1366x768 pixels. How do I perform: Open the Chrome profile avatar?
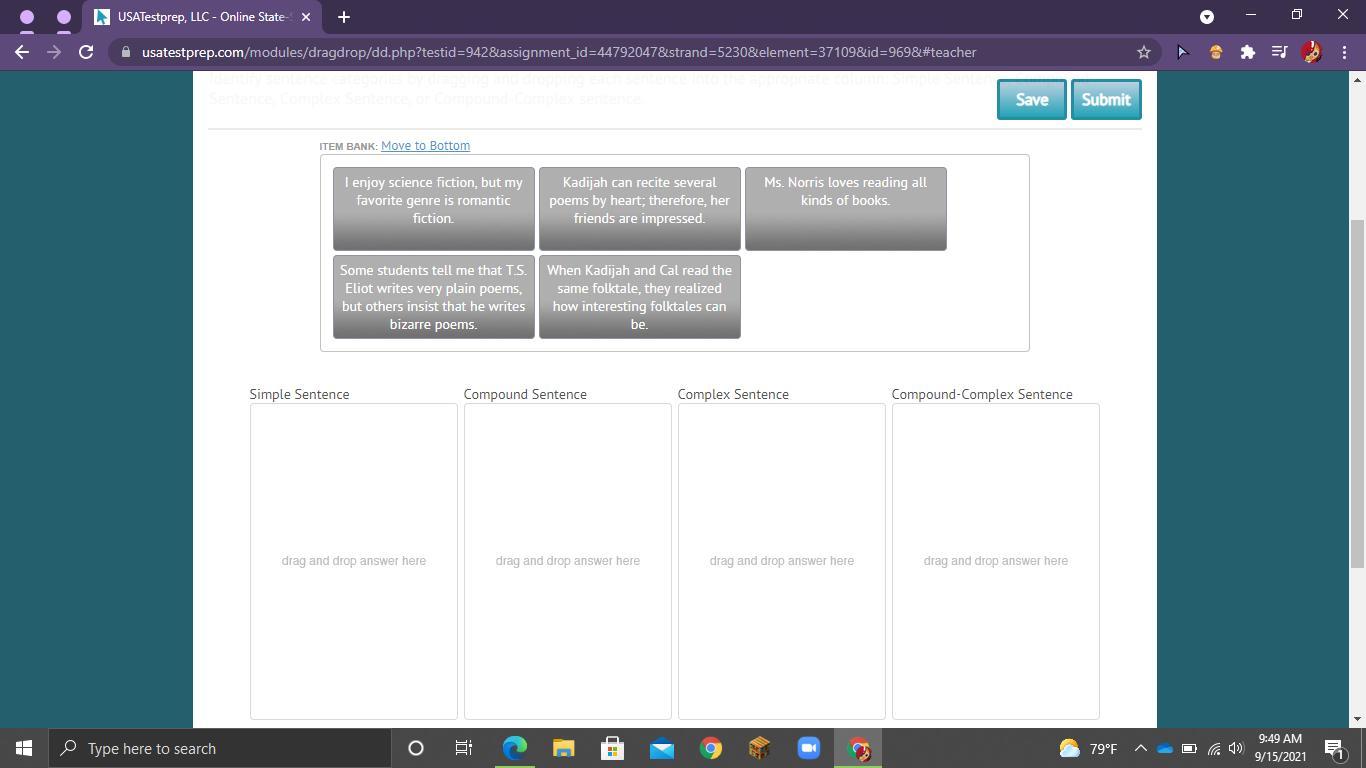(1311, 52)
